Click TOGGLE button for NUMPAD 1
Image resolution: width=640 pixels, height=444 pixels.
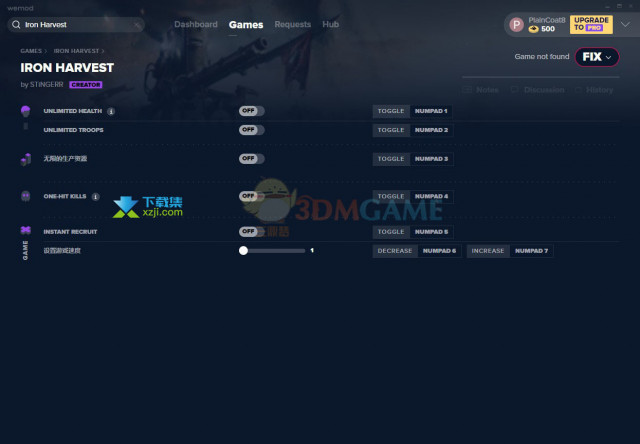(391, 111)
